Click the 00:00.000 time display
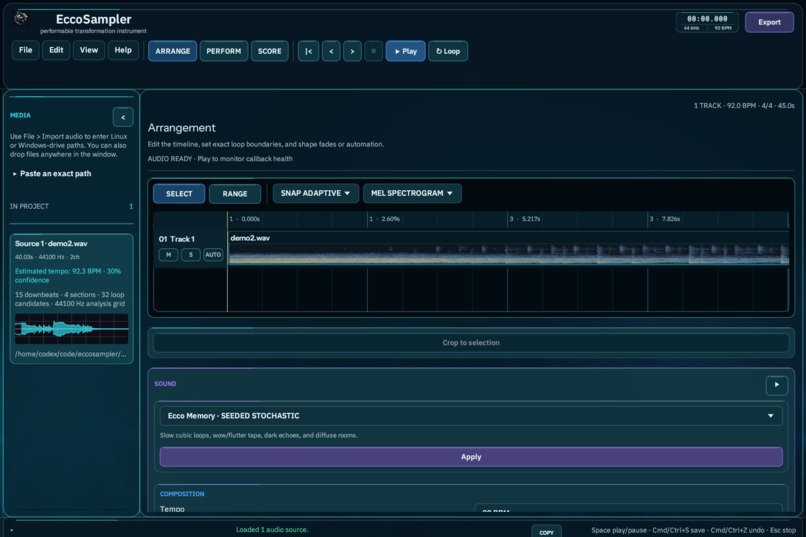806x537 pixels. [x=707, y=19]
